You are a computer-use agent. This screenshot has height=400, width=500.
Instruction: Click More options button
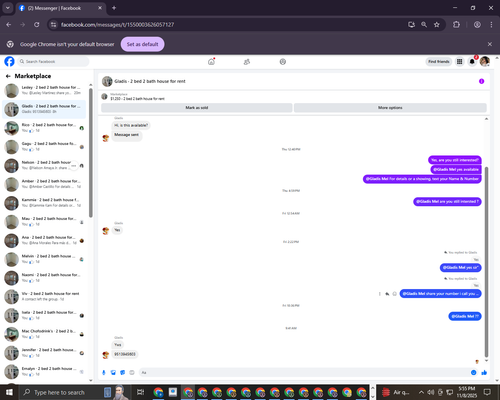point(390,108)
